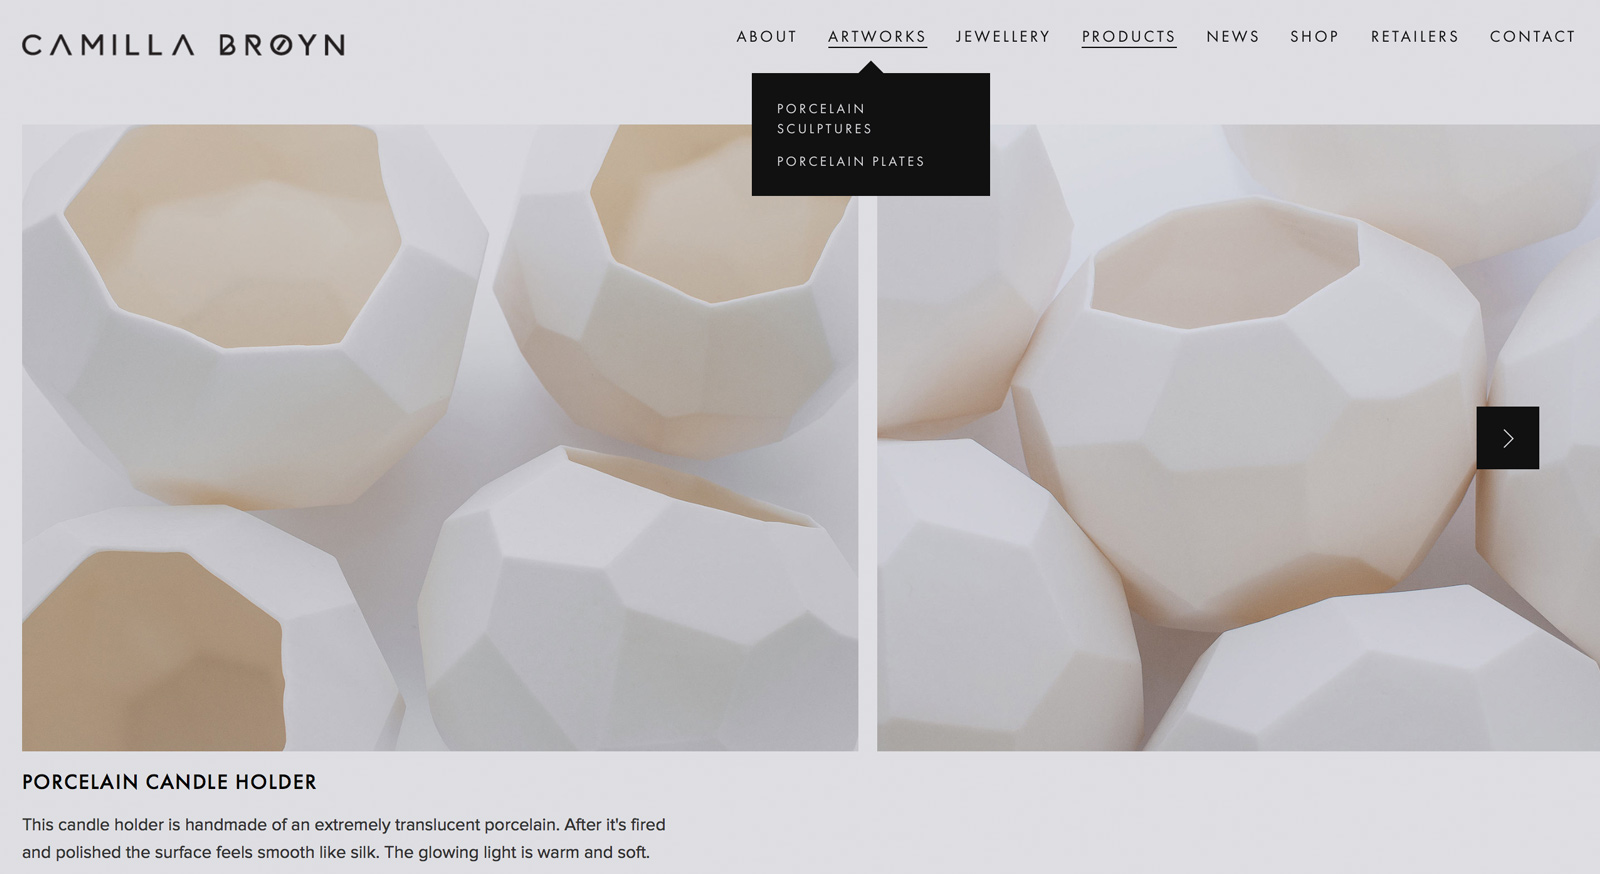This screenshot has width=1600, height=874.
Task: Open the Retailers page
Action: pyautogui.click(x=1415, y=37)
